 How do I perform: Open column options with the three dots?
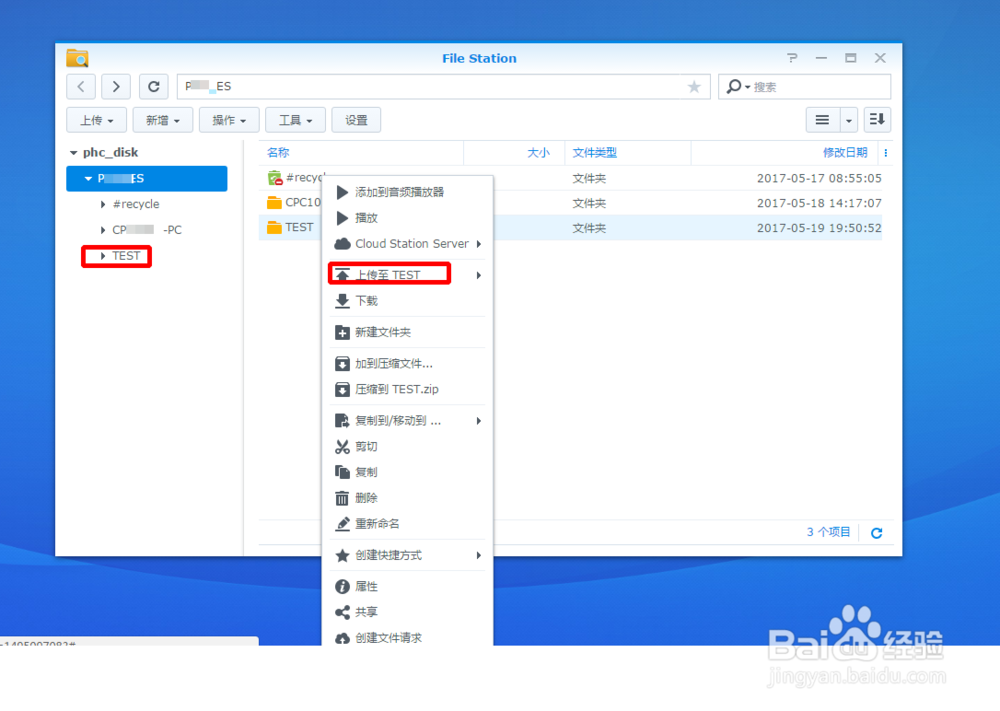coord(886,152)
